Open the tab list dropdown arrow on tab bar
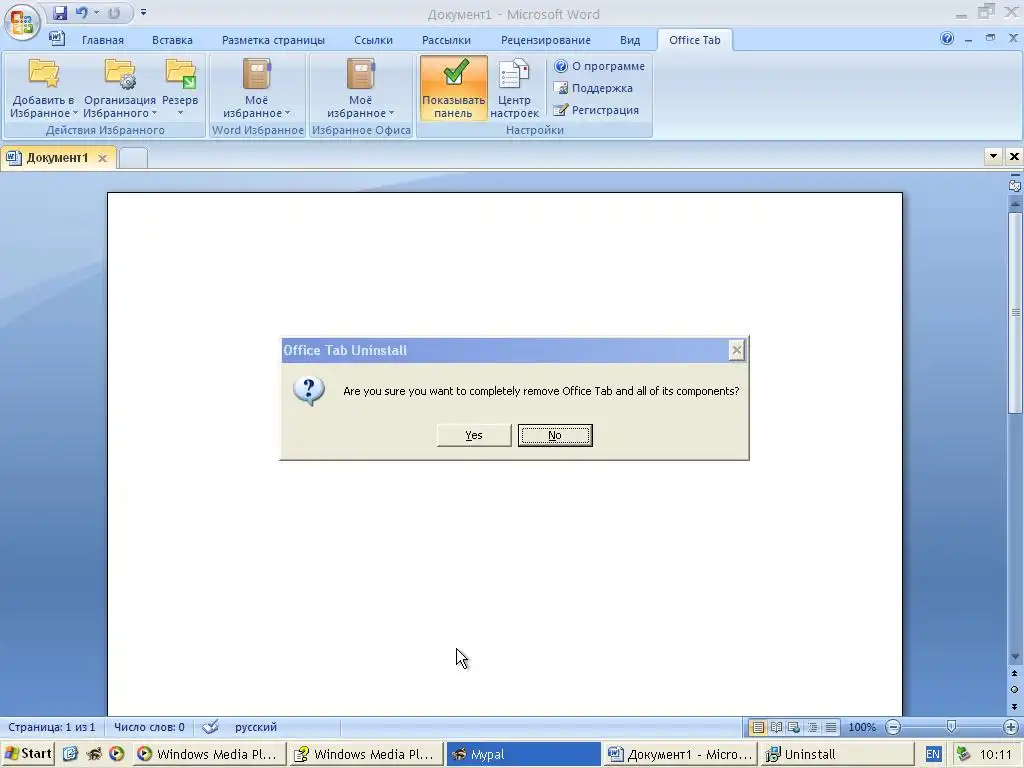 tap(993, 156)
